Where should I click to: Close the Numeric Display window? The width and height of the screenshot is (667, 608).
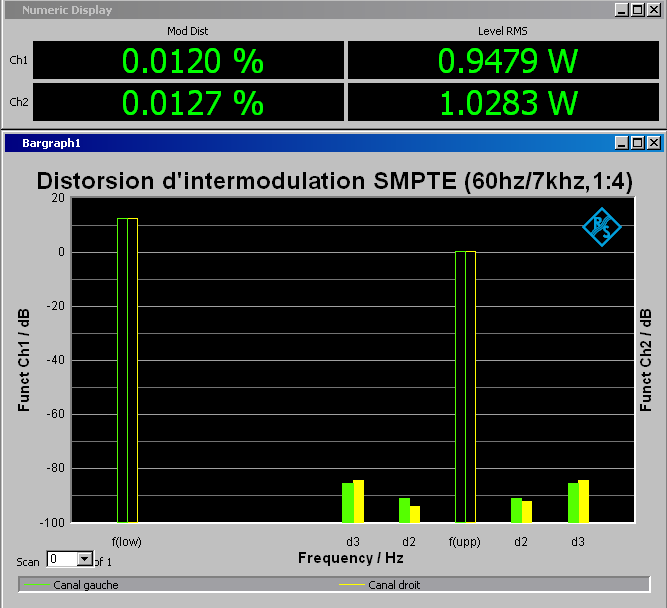click(x=653, y=10)
